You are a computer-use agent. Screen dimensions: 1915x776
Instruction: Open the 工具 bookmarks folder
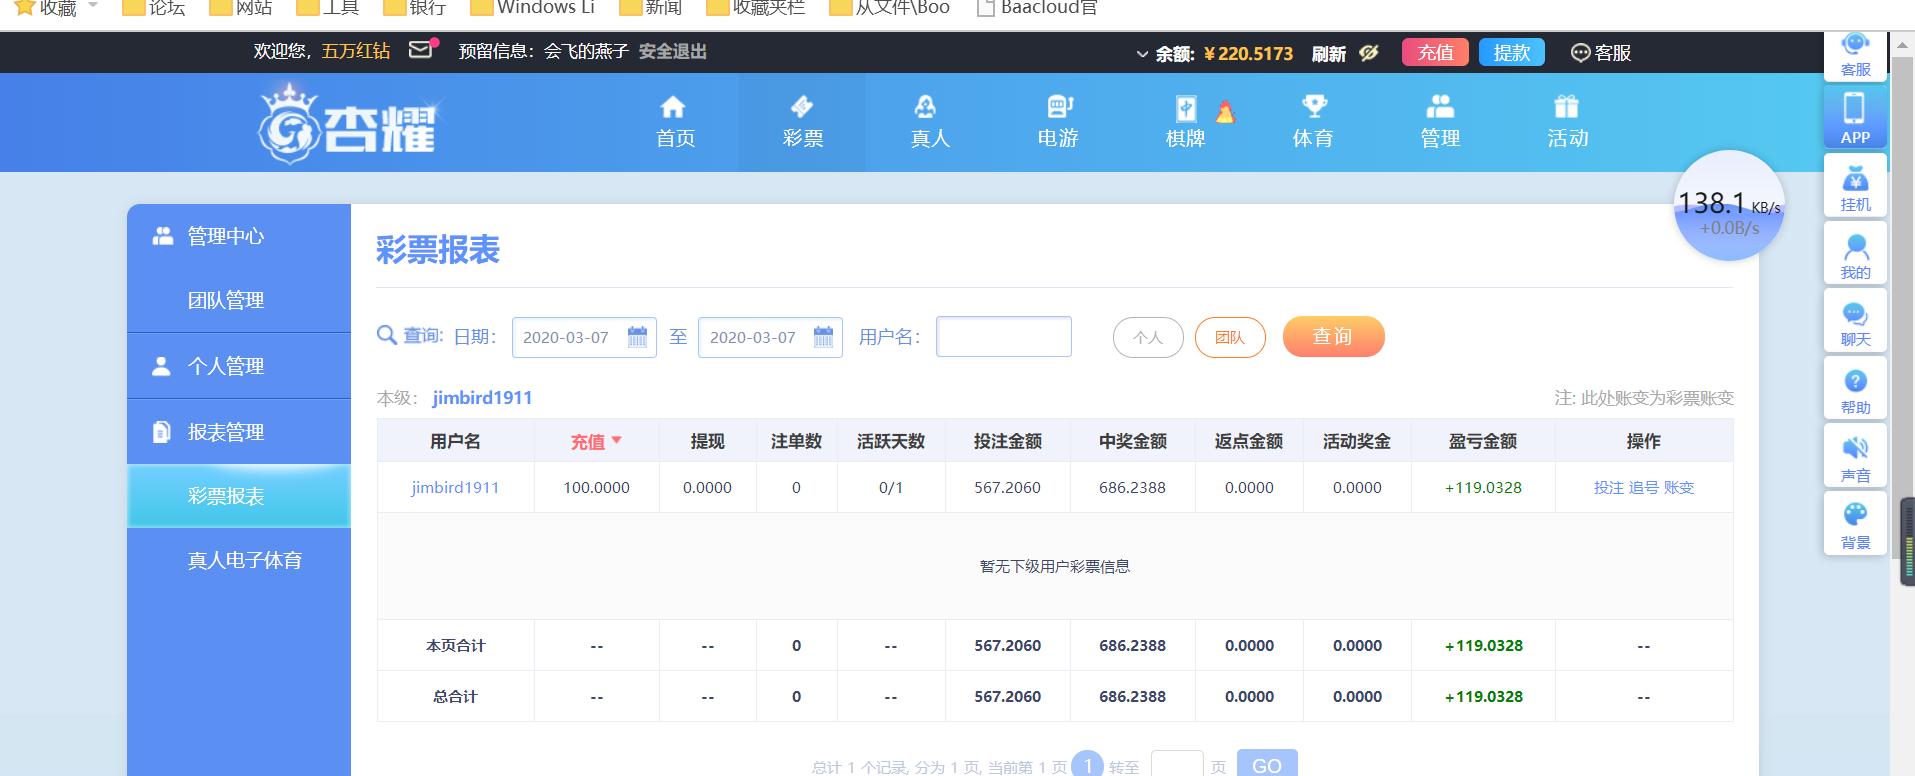(x=328, y=8)
